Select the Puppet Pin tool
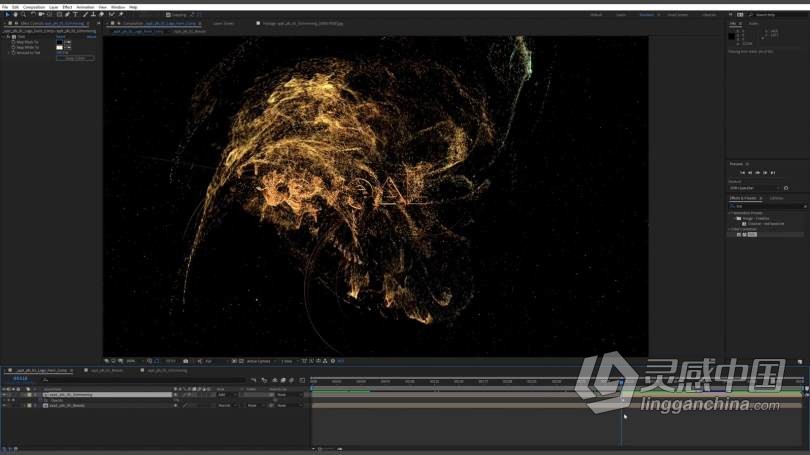The image size is (810, 455). click(120, 15)
